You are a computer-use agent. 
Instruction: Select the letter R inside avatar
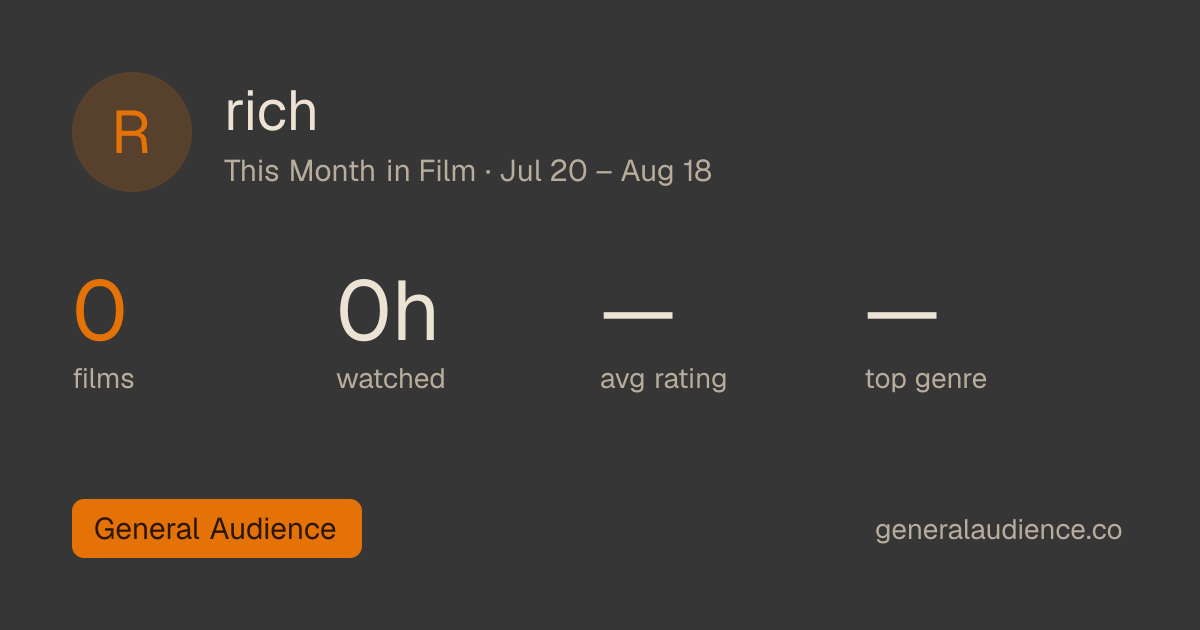[x=132, y=133]
